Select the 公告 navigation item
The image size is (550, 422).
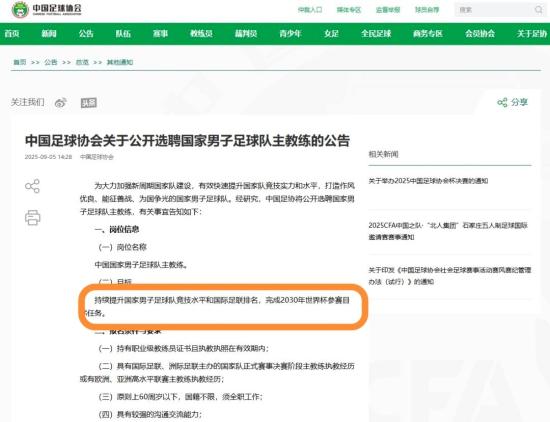tap(86, 34)
